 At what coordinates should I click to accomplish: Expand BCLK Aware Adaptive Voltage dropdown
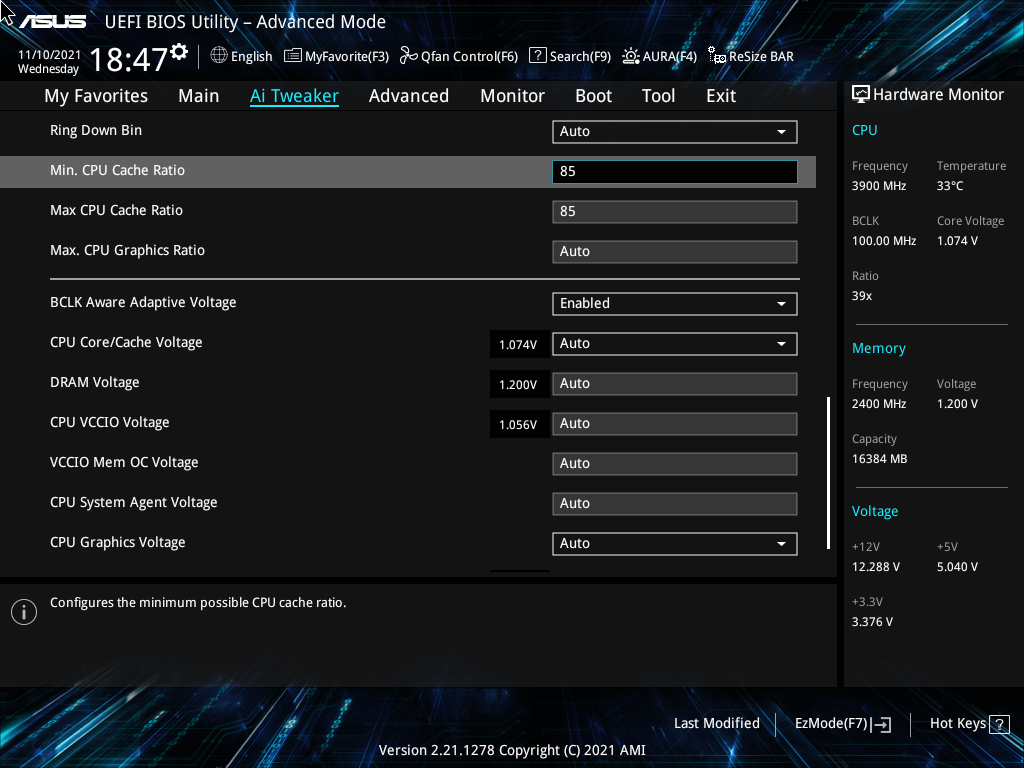[x=675, y=304]
